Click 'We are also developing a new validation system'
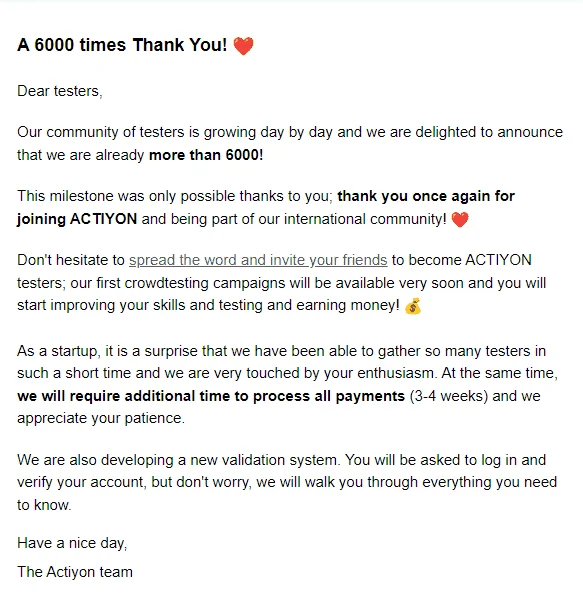Screen dimensions: 583x601 click(x=178, y=460)
